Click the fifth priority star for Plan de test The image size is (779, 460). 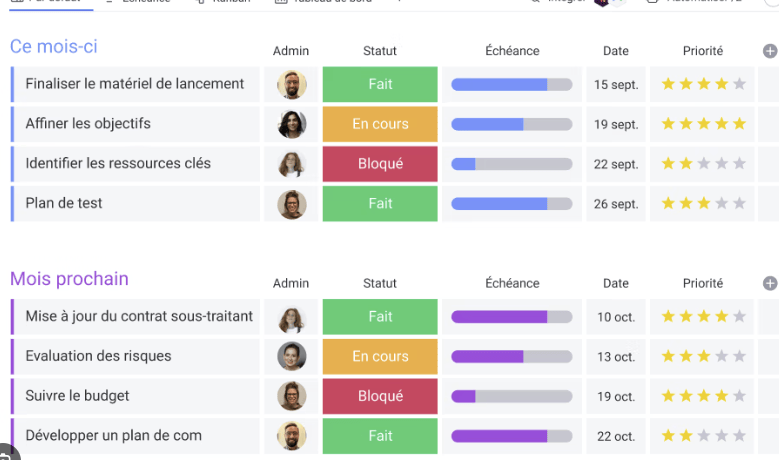click(x=739, y=204)
